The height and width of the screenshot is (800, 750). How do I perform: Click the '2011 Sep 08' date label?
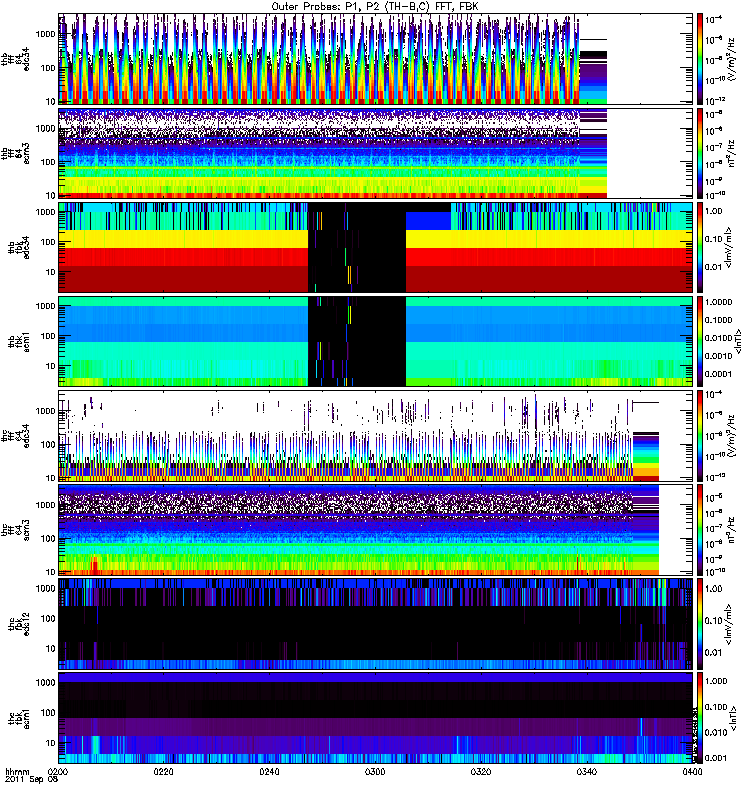[32, 779]
